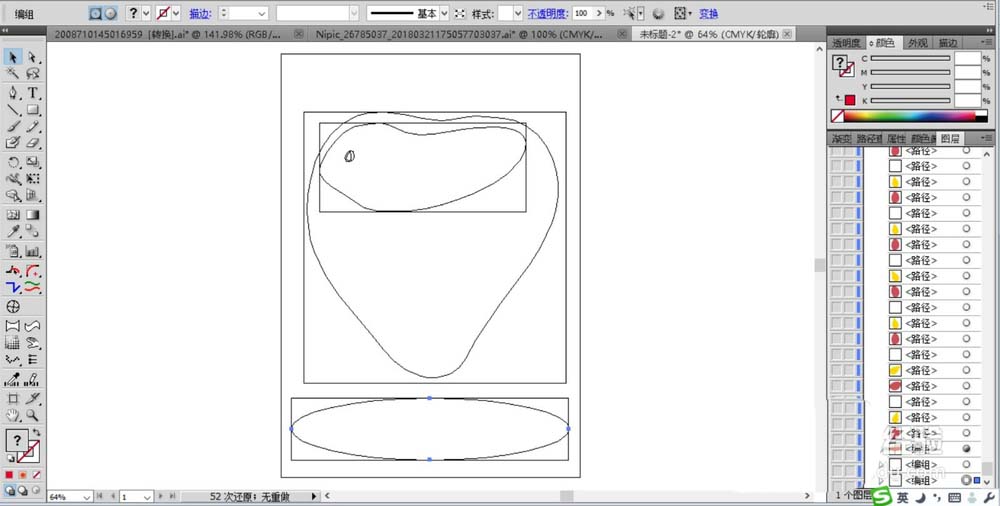Open stroke color dropdown in control bar
Screen dimensions: 1000x506
(x=176, y=13)
